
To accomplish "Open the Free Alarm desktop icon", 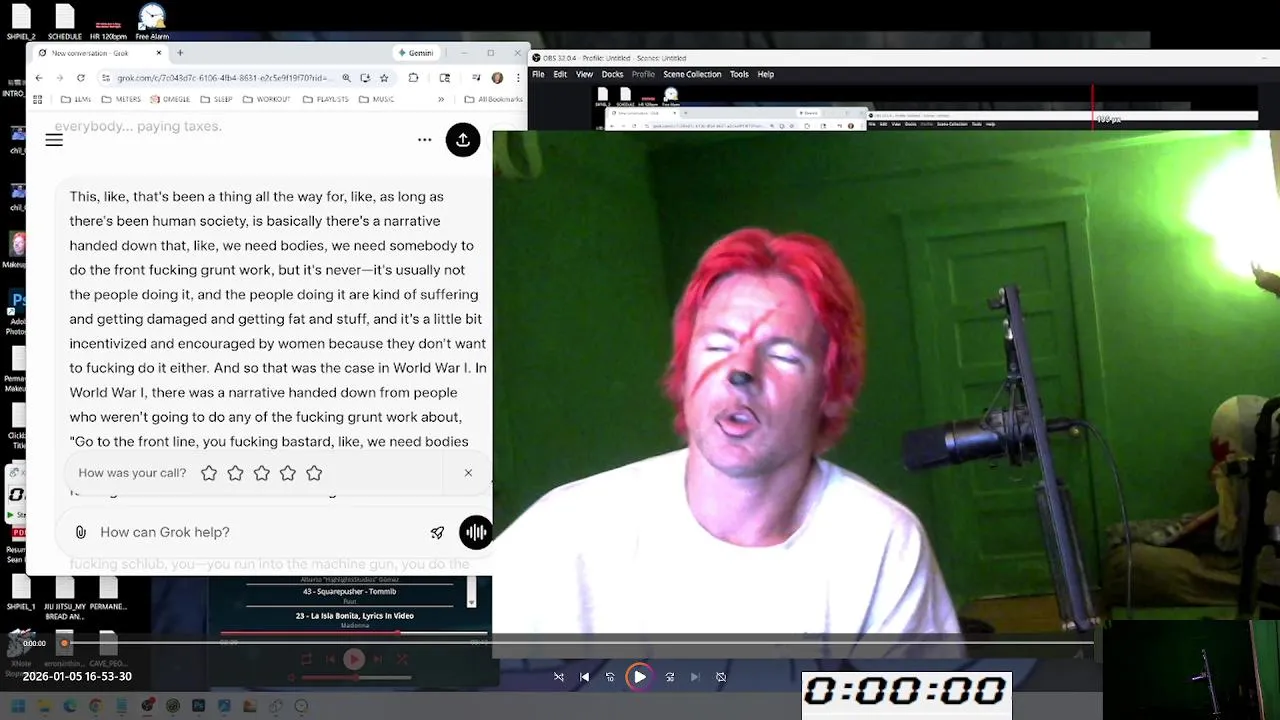I will click(x=152, y=23).
